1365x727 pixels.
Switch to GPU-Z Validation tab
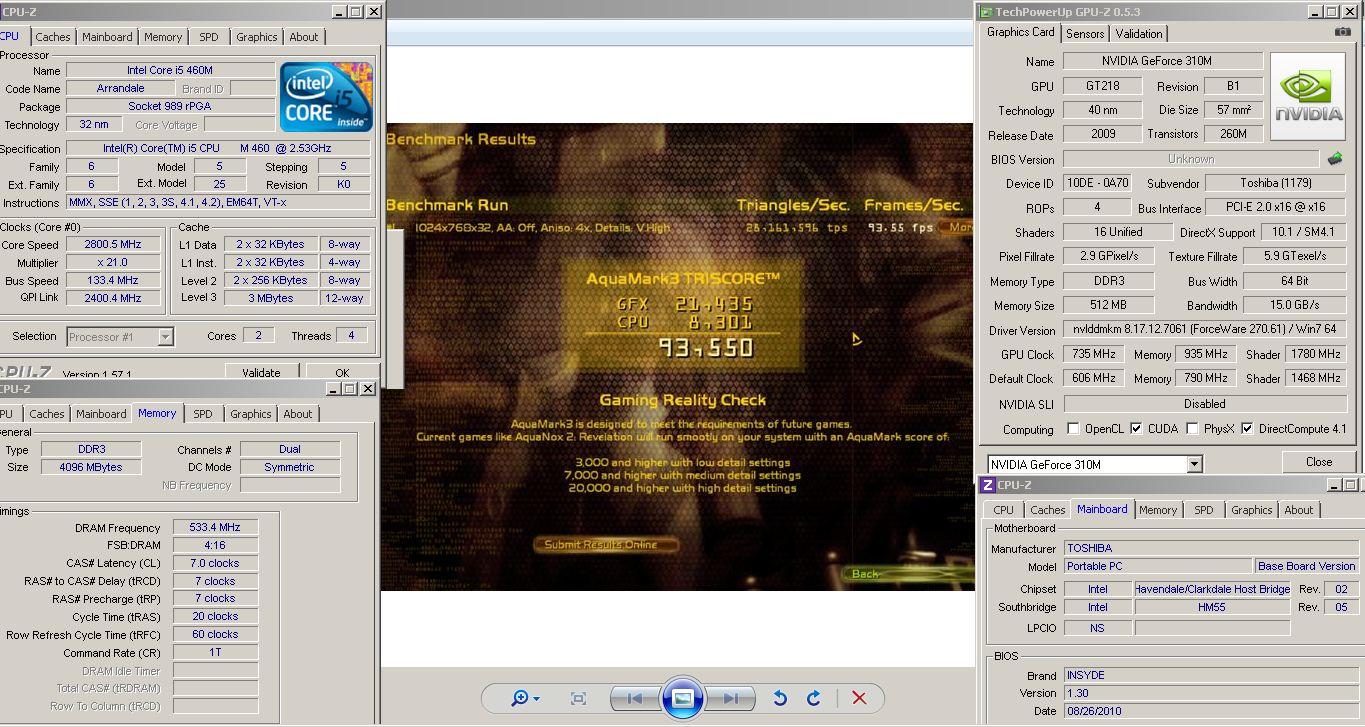1138,33
